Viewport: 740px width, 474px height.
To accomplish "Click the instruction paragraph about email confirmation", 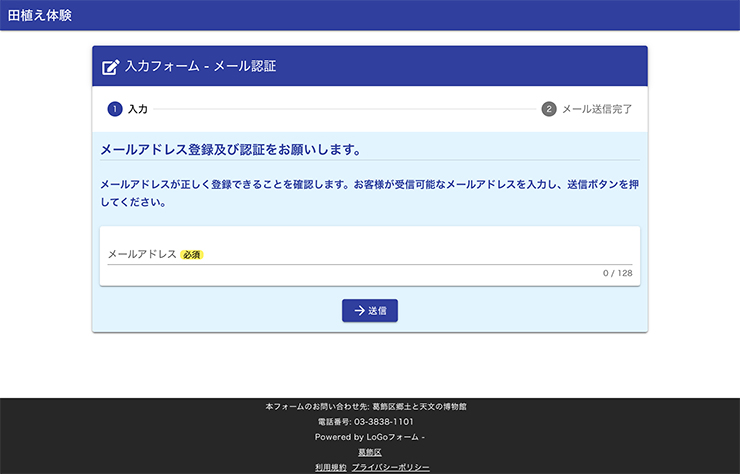I will [369, 193].
